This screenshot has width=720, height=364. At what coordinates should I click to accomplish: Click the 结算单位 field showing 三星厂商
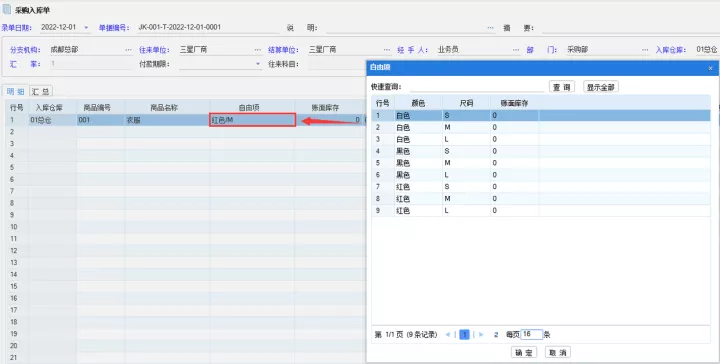tap(345, 50)
